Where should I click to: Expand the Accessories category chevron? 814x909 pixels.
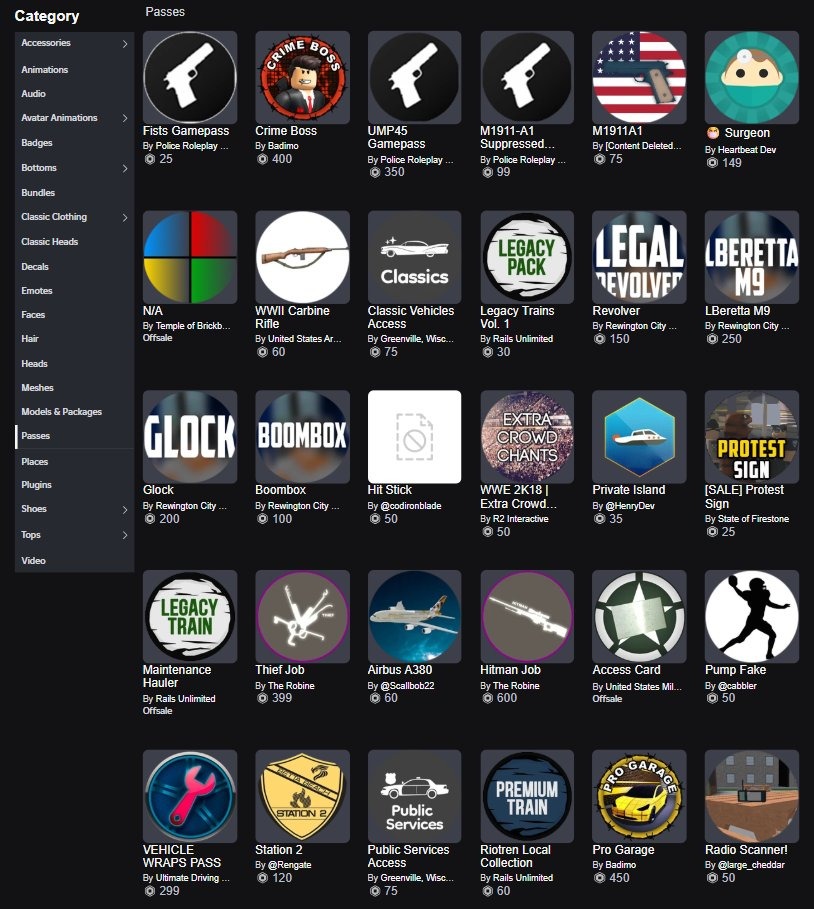click(x=125, y=43)
